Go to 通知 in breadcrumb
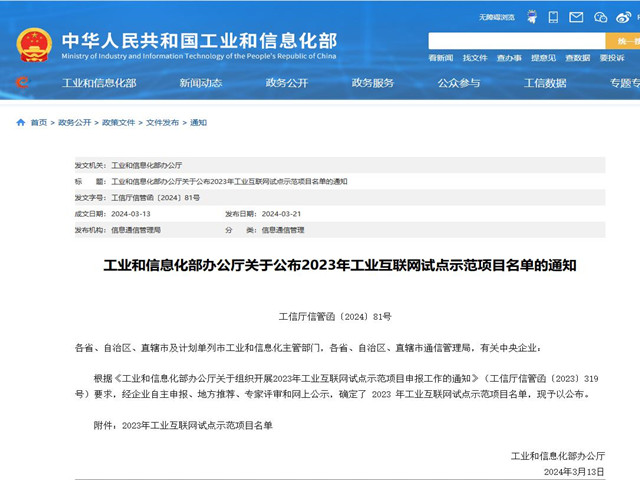 [x=198, y=122]
